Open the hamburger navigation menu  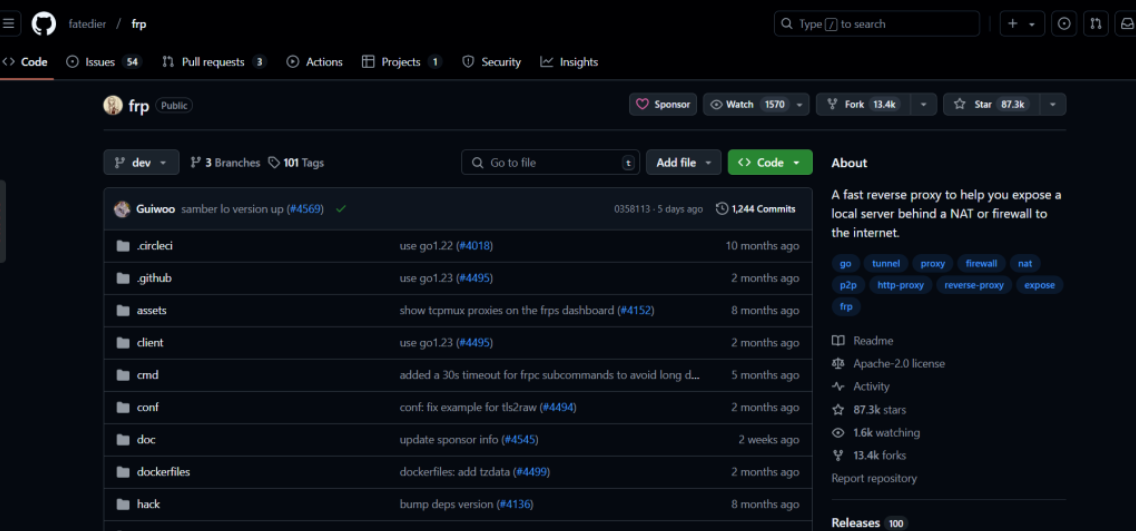(x=8, y=24)
